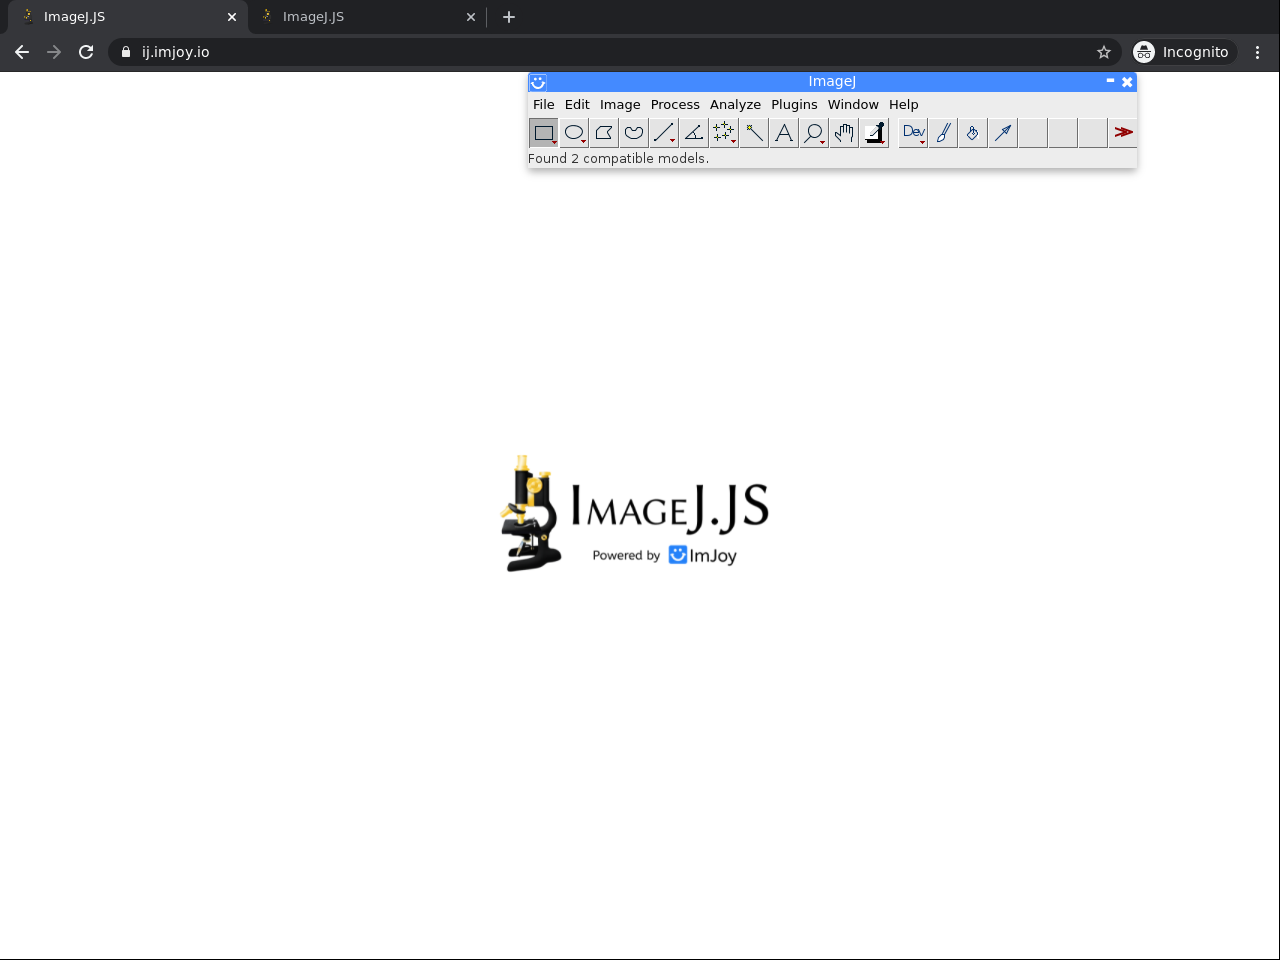Activate the Angle tool
The height and width of the screenshot is (960, 1280).
[x=694, y=132]
